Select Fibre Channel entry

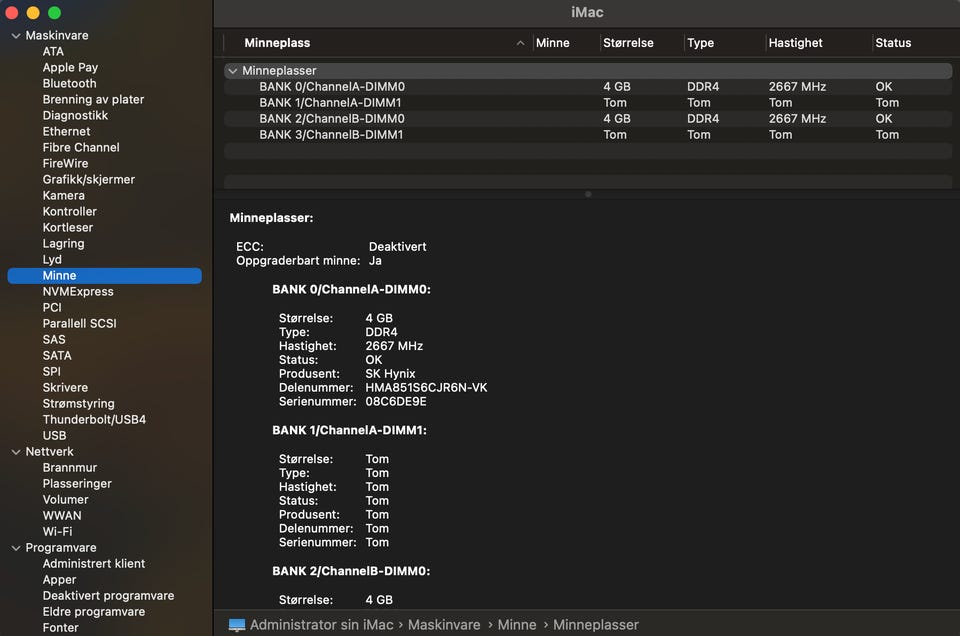tap(81, 147)
